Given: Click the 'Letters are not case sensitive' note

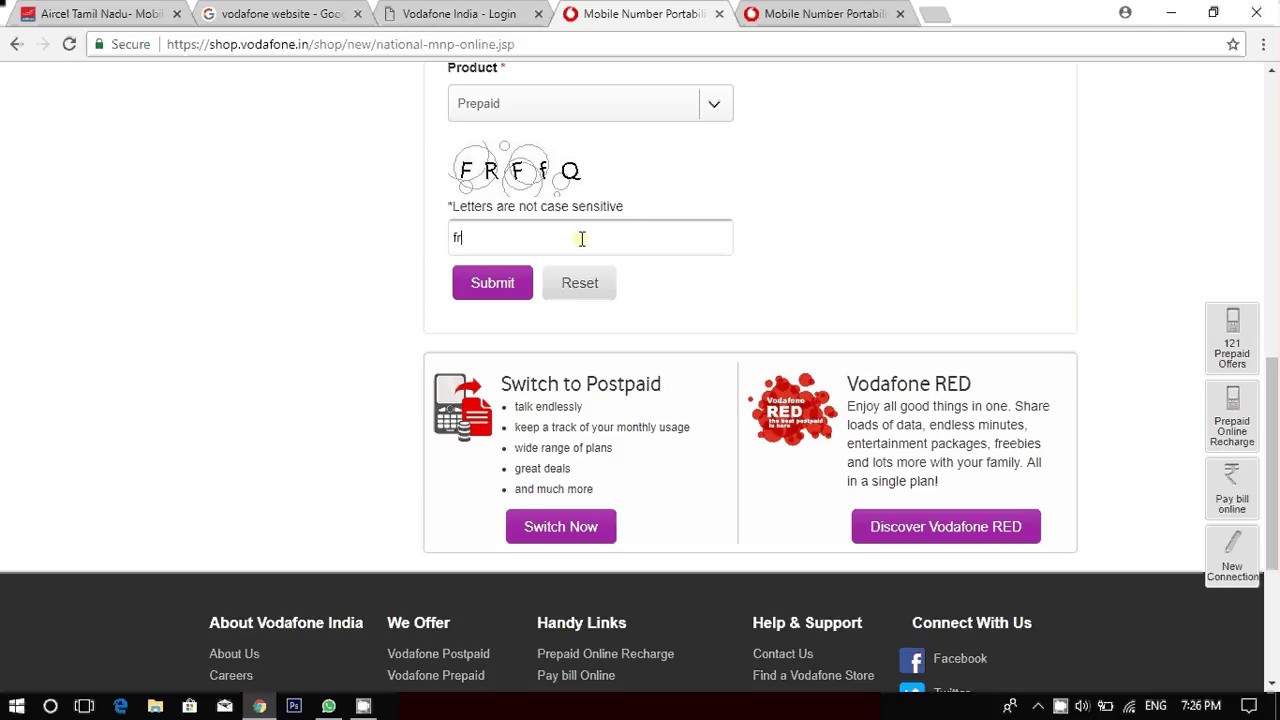Looking at the screenshot, I should 535,207.
